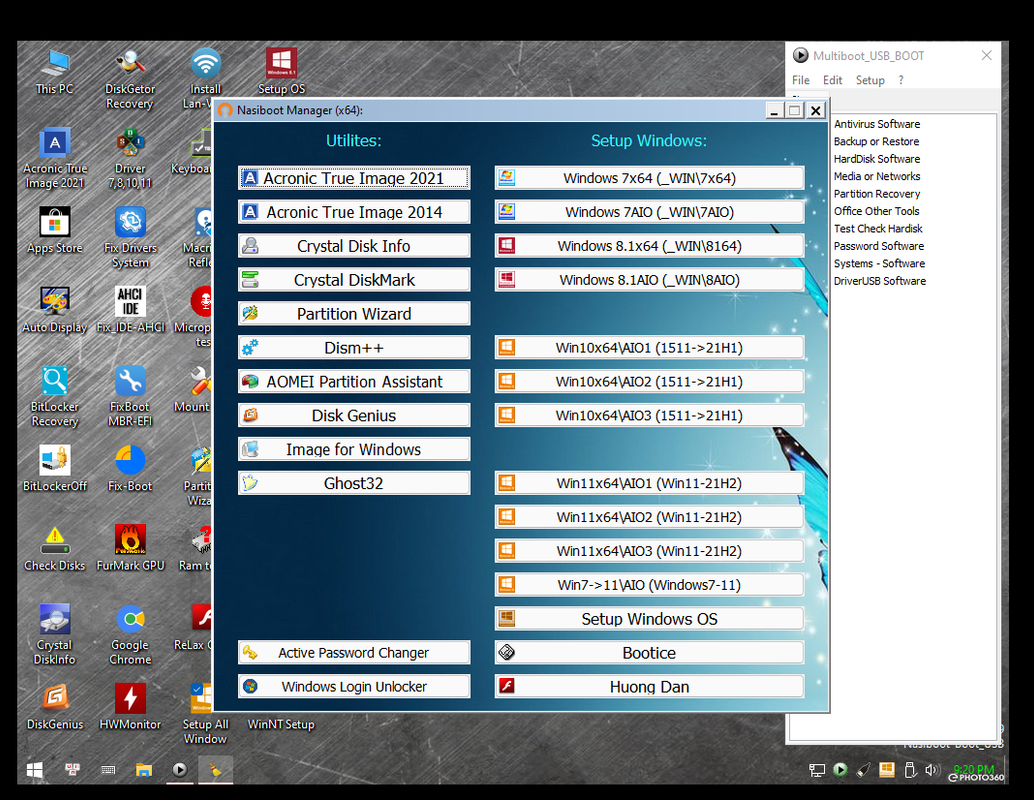
Task: Open Edit menu in Multiboot_USB_BOOT window
Action: pyautogui.click(x=832, y=80)
